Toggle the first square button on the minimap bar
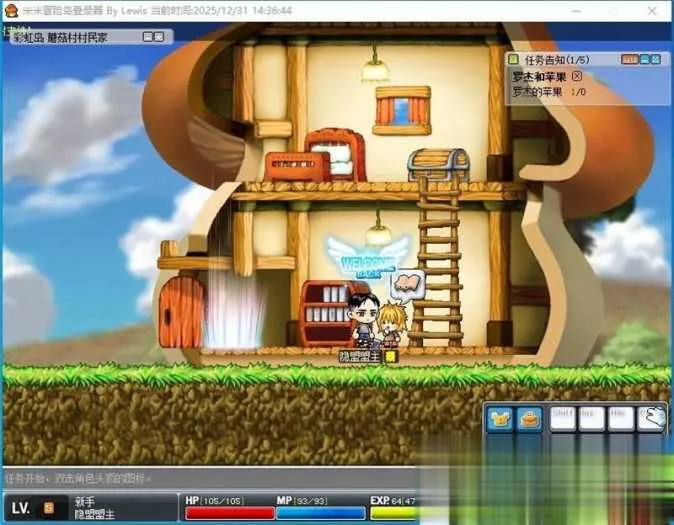This screenshot has height=525, width=674. tap(147, 37)
